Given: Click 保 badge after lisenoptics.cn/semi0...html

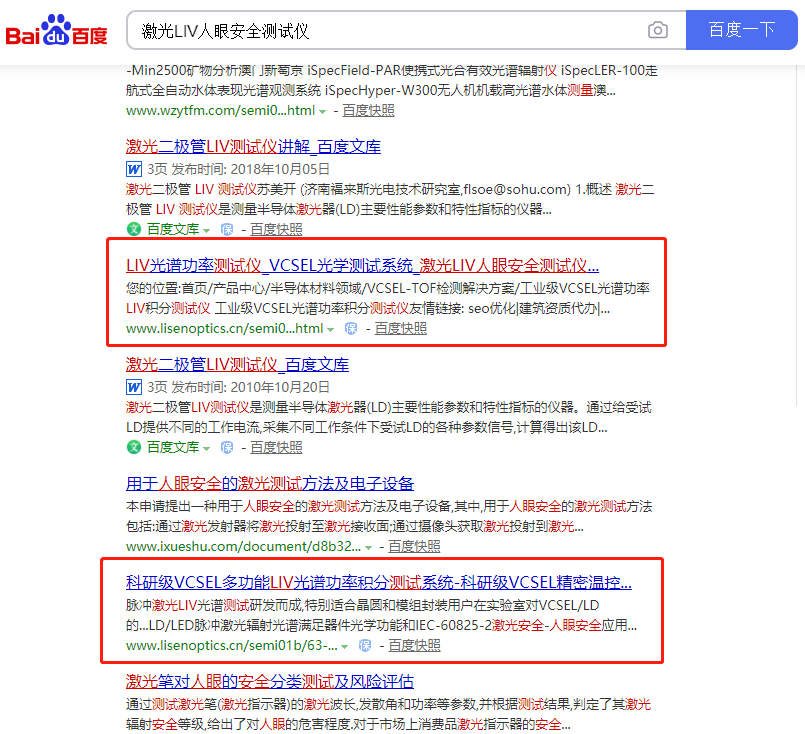Looking at the screenshot, I should pyautogui.click(x=351, y=329).
